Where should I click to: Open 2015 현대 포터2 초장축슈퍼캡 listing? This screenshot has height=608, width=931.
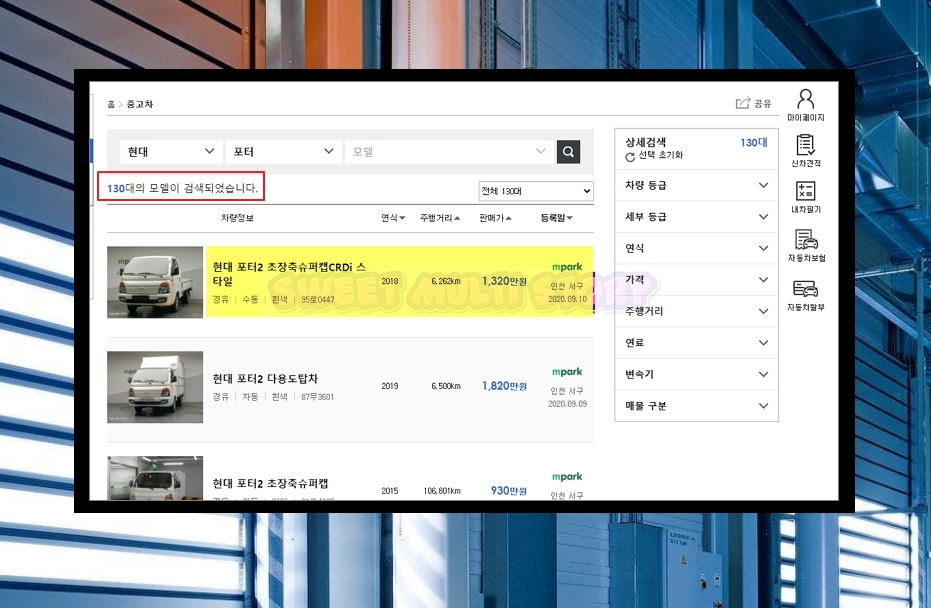coord(270,483)
